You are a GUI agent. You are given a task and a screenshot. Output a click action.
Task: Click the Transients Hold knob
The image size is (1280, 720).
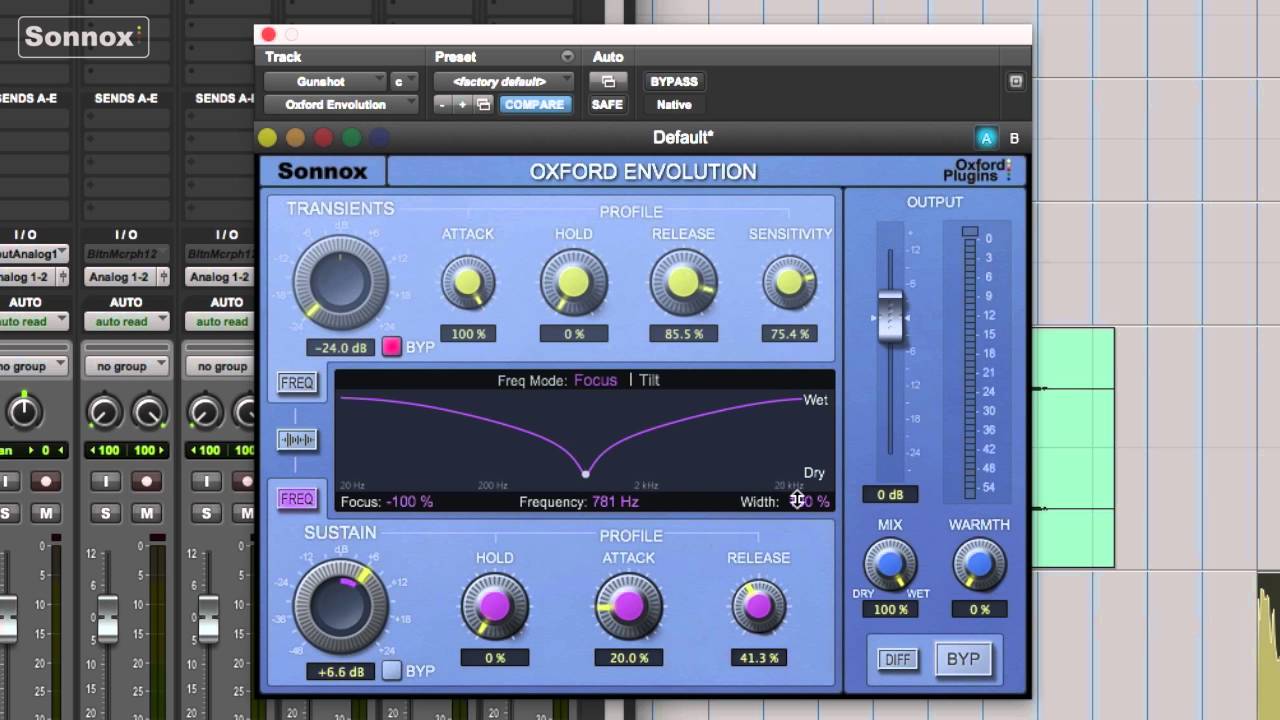tap(574, 283)
